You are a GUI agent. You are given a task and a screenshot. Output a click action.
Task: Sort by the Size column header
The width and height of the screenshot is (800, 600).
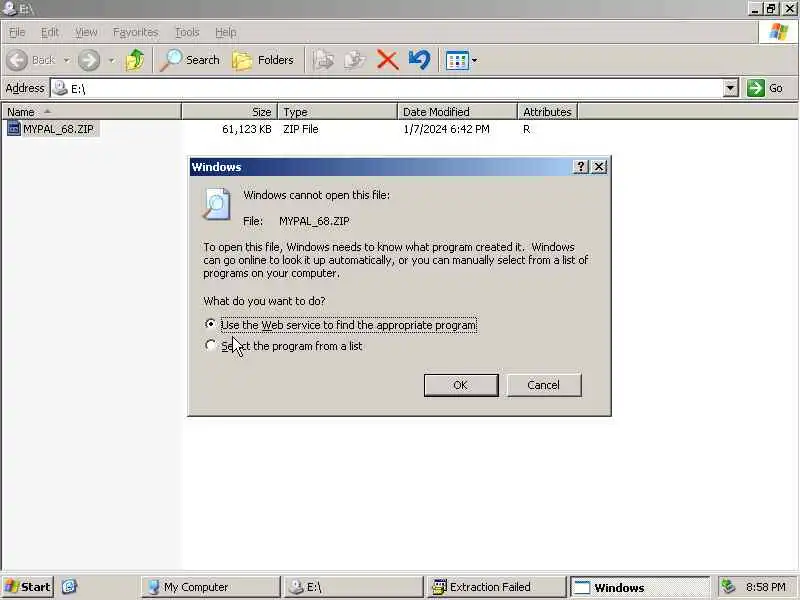click(x=230, y=111)
